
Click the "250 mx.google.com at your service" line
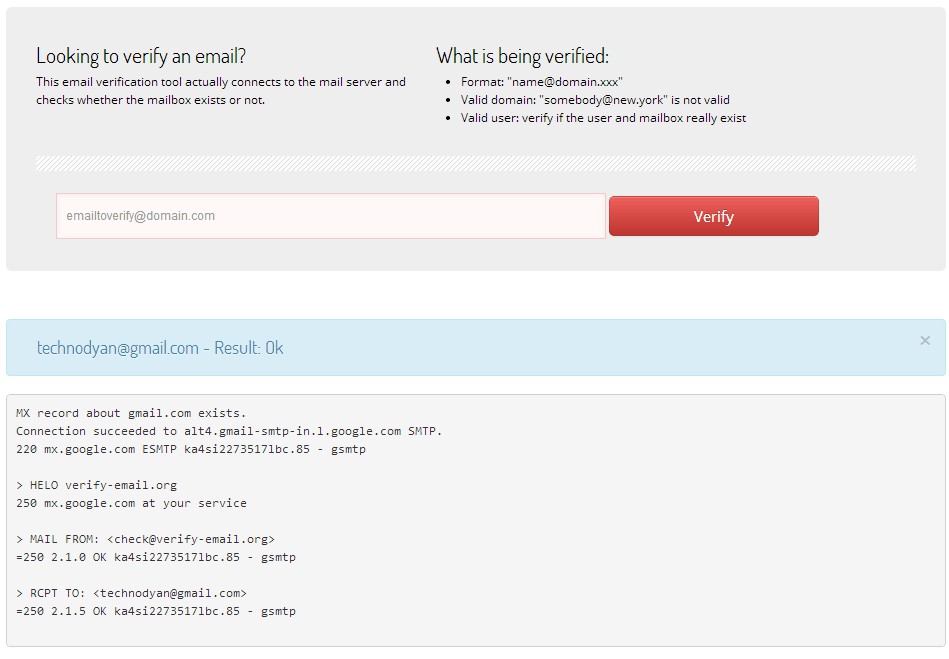pos(131,503)
